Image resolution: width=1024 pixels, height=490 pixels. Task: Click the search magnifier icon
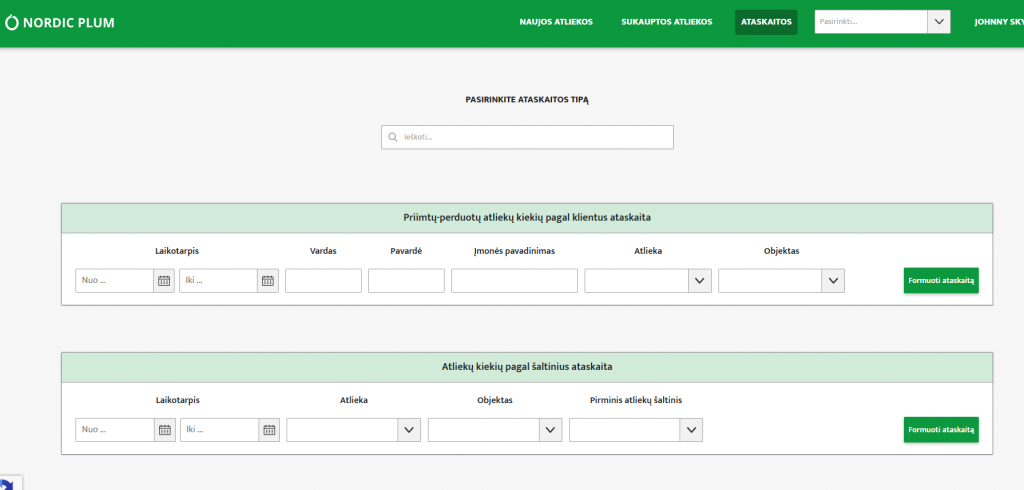pyautogui.click(x=393, y=137)
